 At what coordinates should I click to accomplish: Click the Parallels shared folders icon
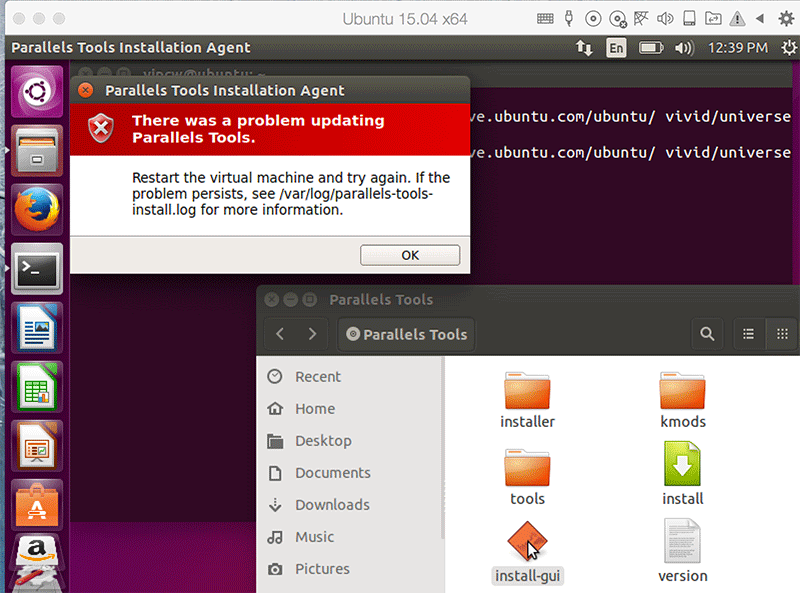(x=713, y=19)
